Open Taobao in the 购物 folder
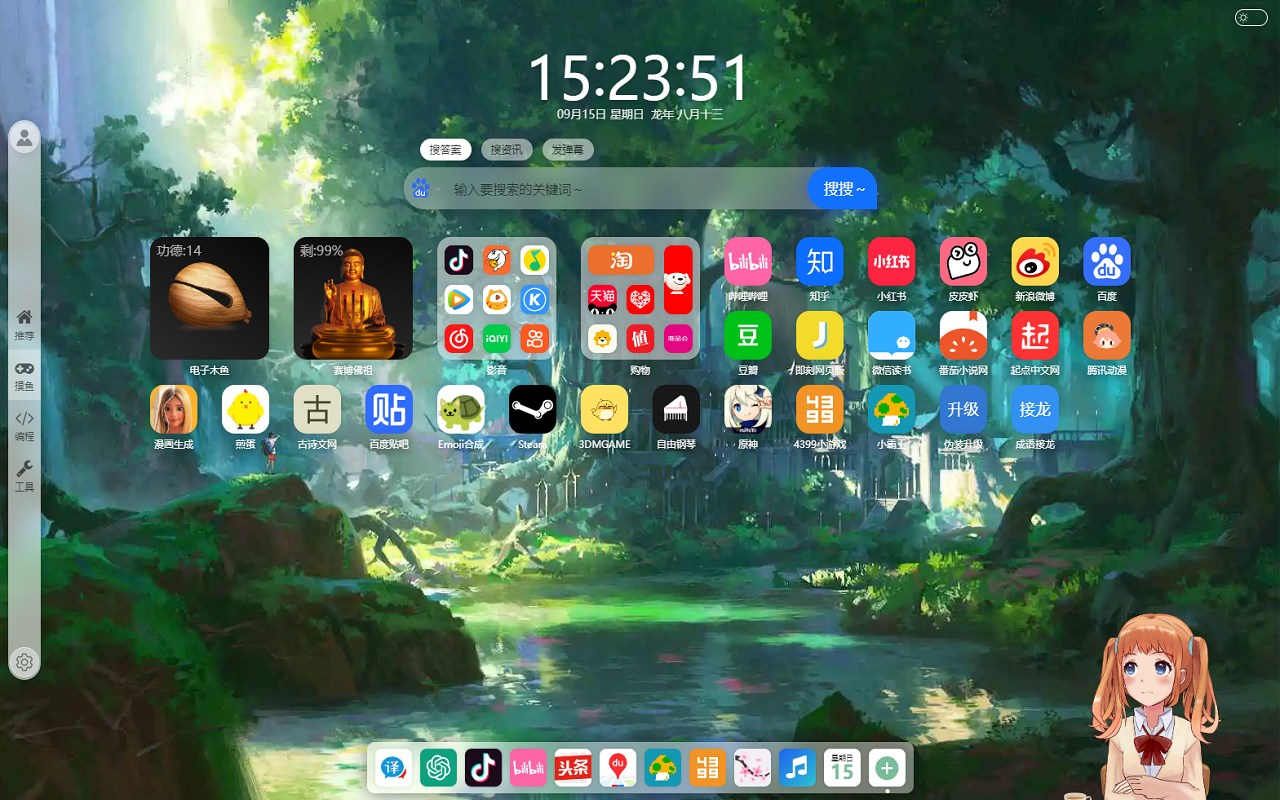Screen dimensions: 1280x800 (x=621, y=261)
